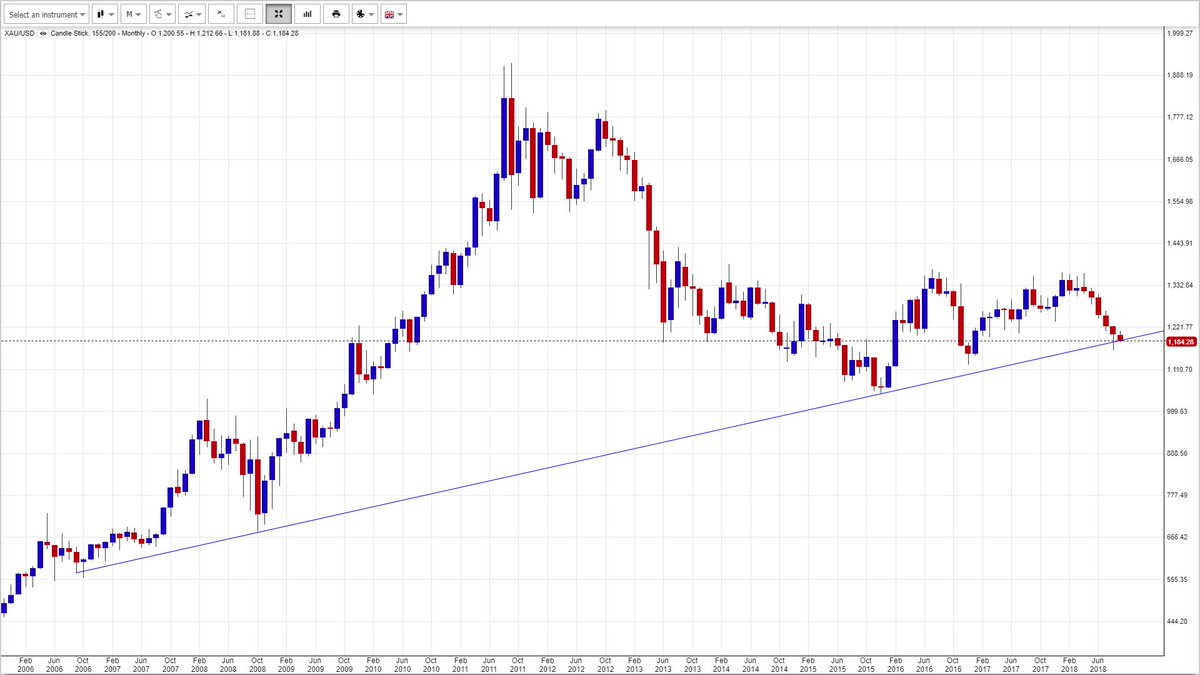Click the Jun 2018 time axis label

click(x=1098, y=665)
